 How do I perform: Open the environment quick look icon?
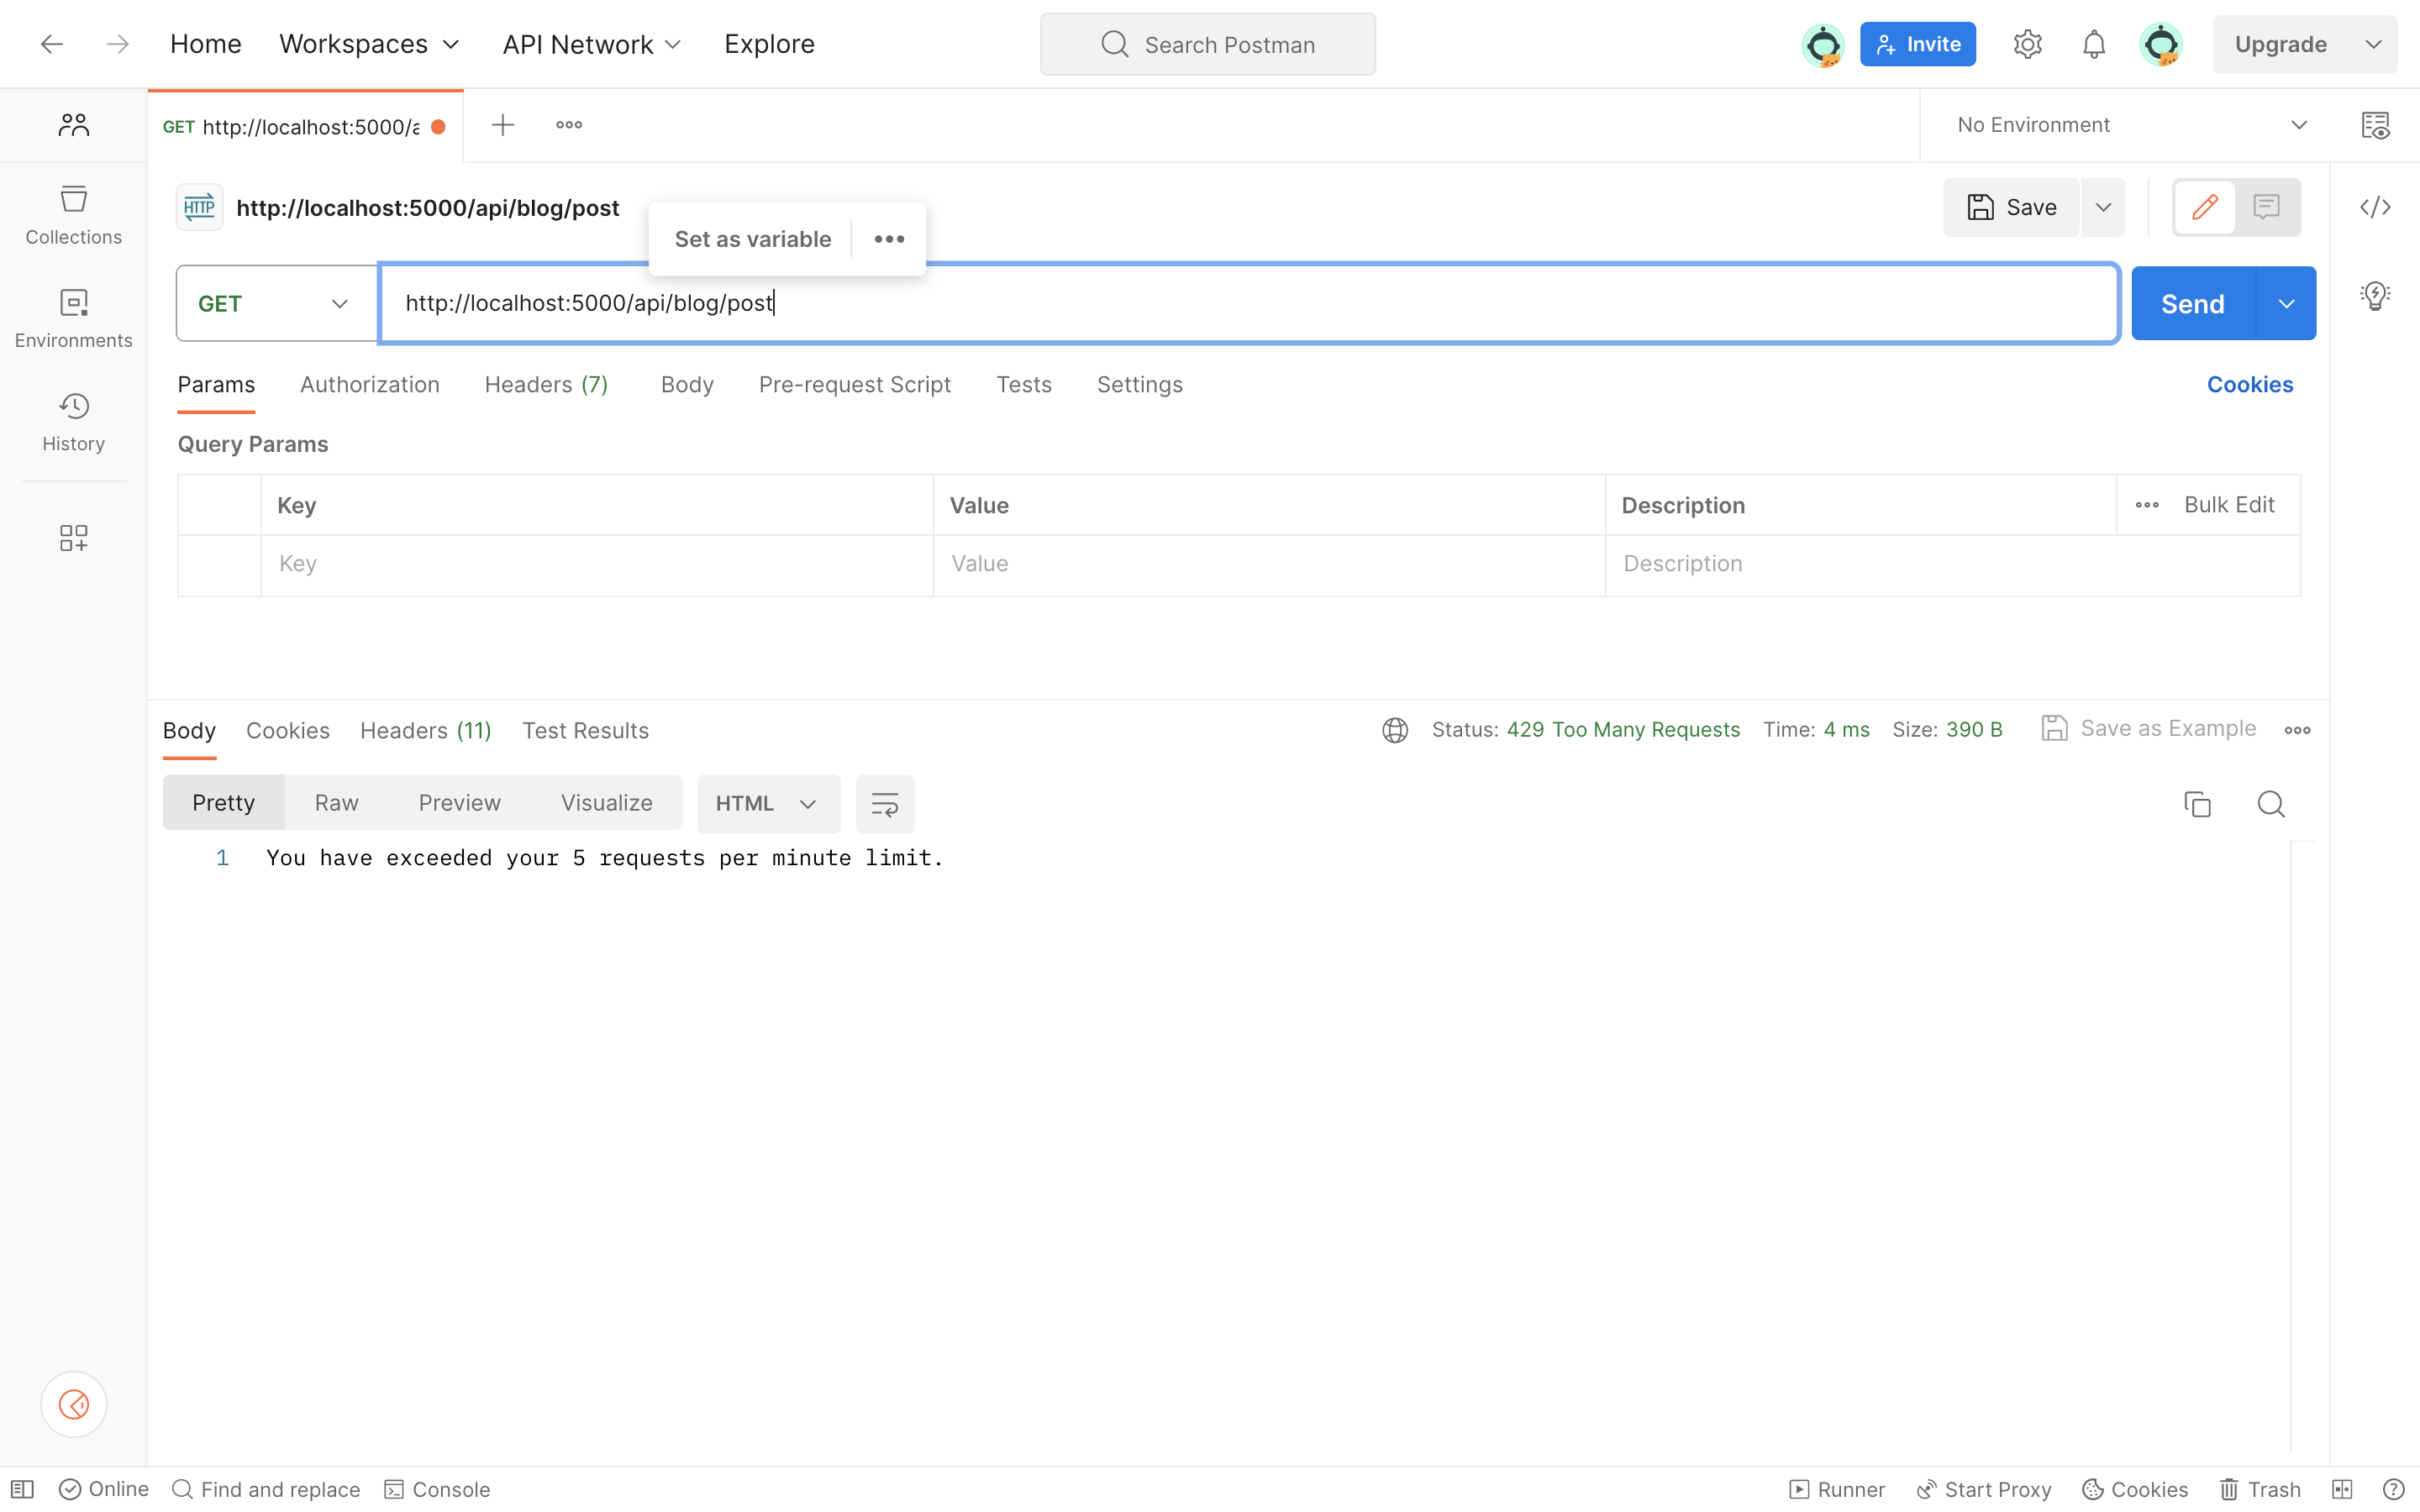pyautogui.click(x=2375, y=125)
